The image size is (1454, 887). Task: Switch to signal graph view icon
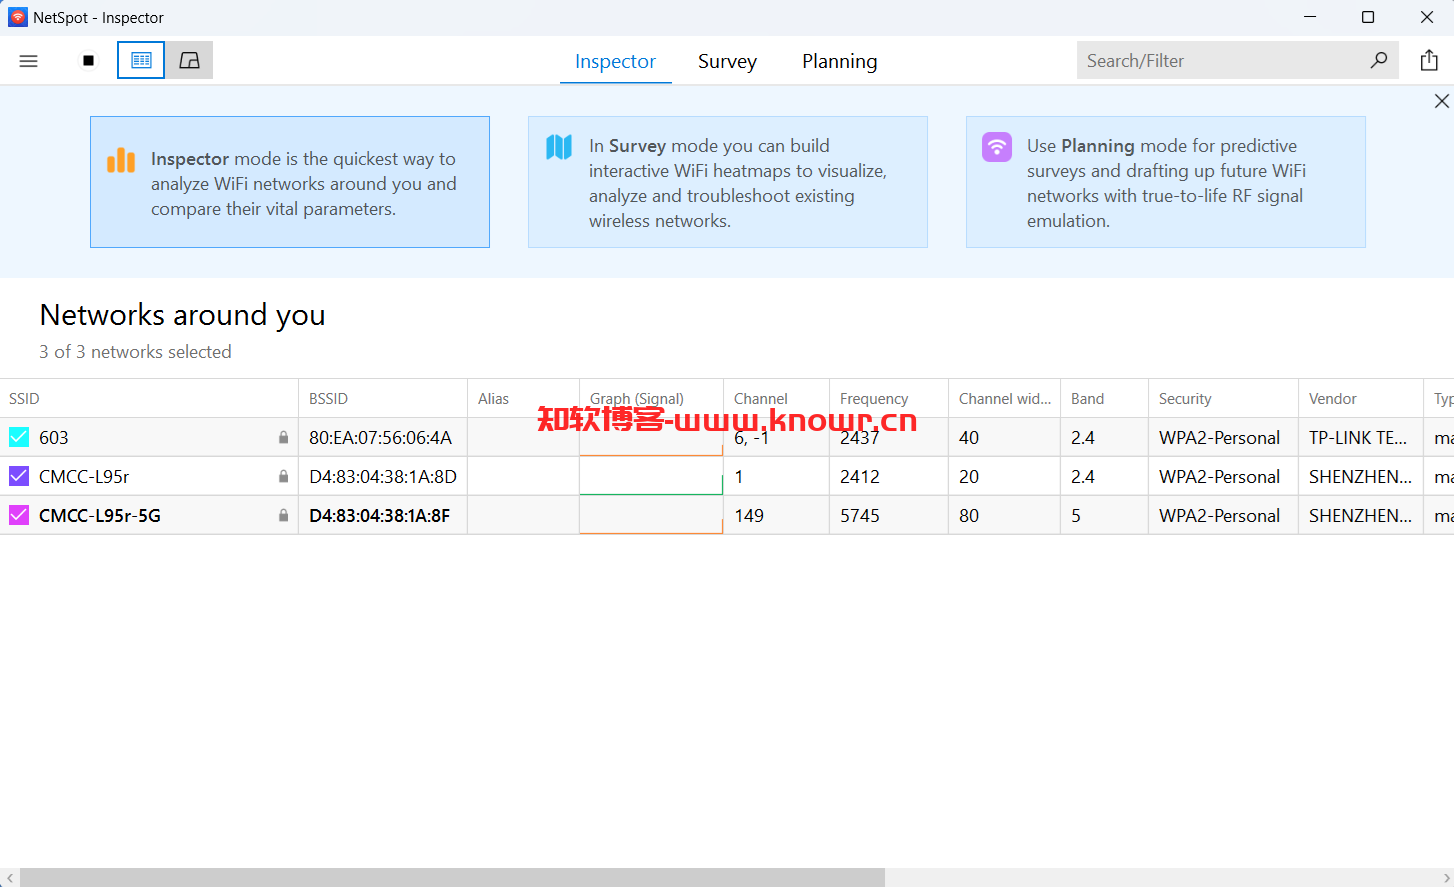point(189,60)
